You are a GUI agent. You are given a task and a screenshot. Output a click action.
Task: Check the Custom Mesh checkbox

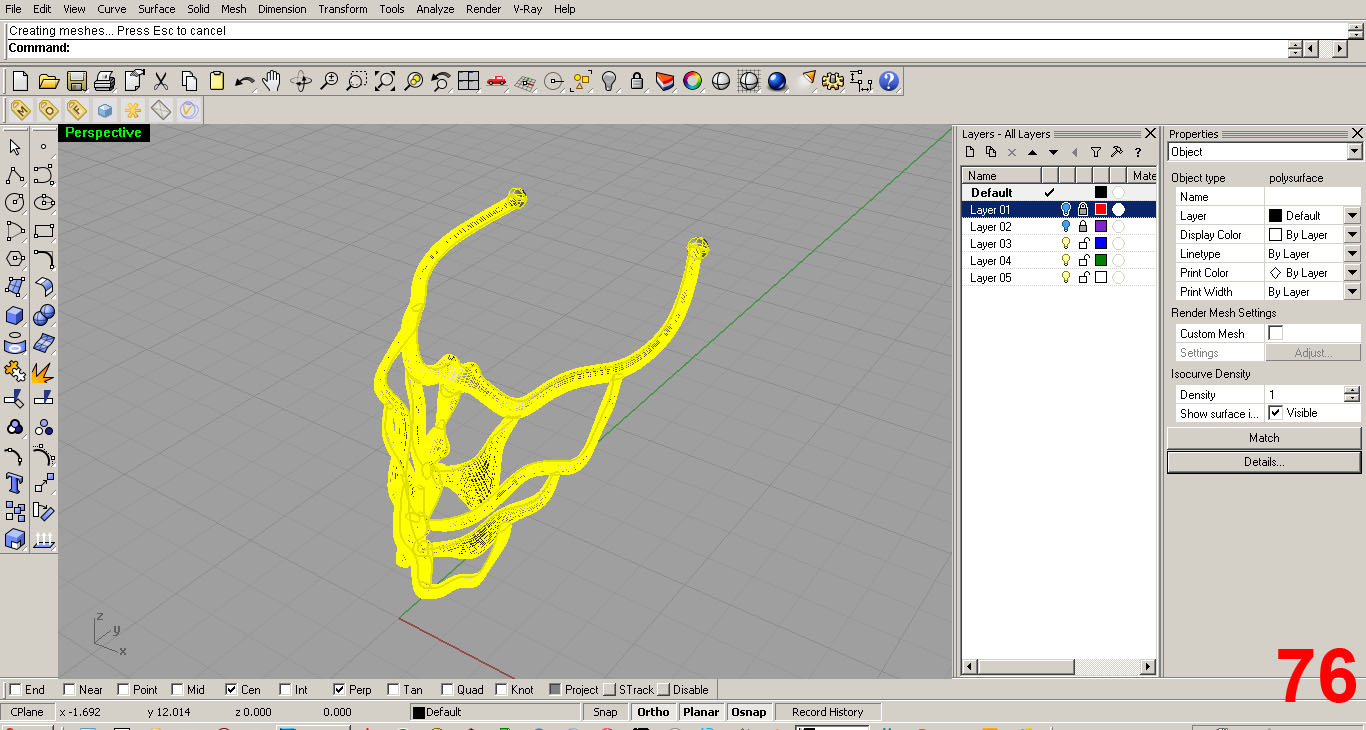pyautogui.click(x=1275, y=333)
